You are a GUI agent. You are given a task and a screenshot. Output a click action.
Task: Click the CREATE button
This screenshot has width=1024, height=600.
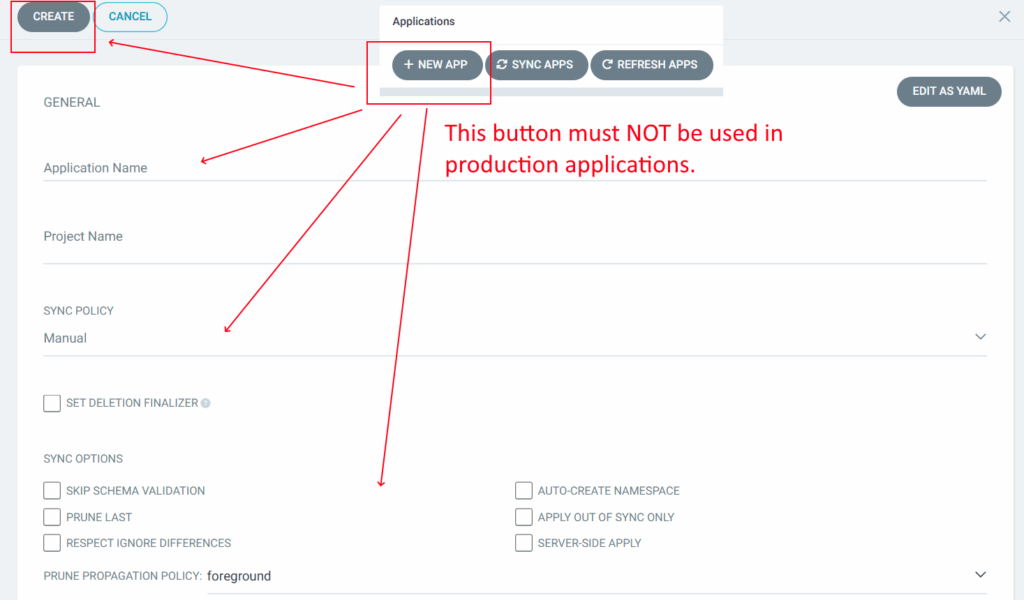coord(53,16)
